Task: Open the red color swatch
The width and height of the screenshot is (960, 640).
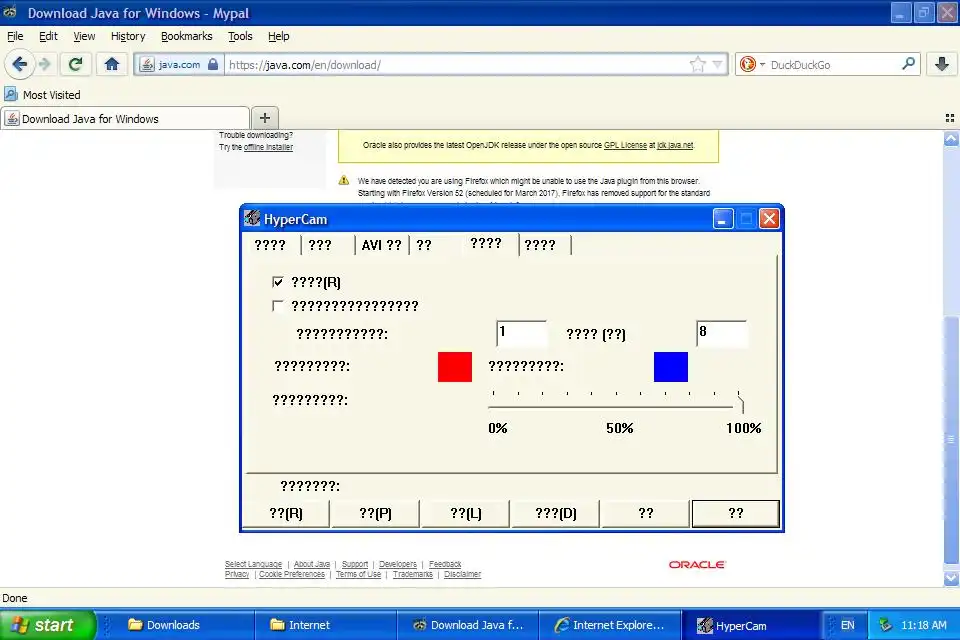Action: point(455,366)
